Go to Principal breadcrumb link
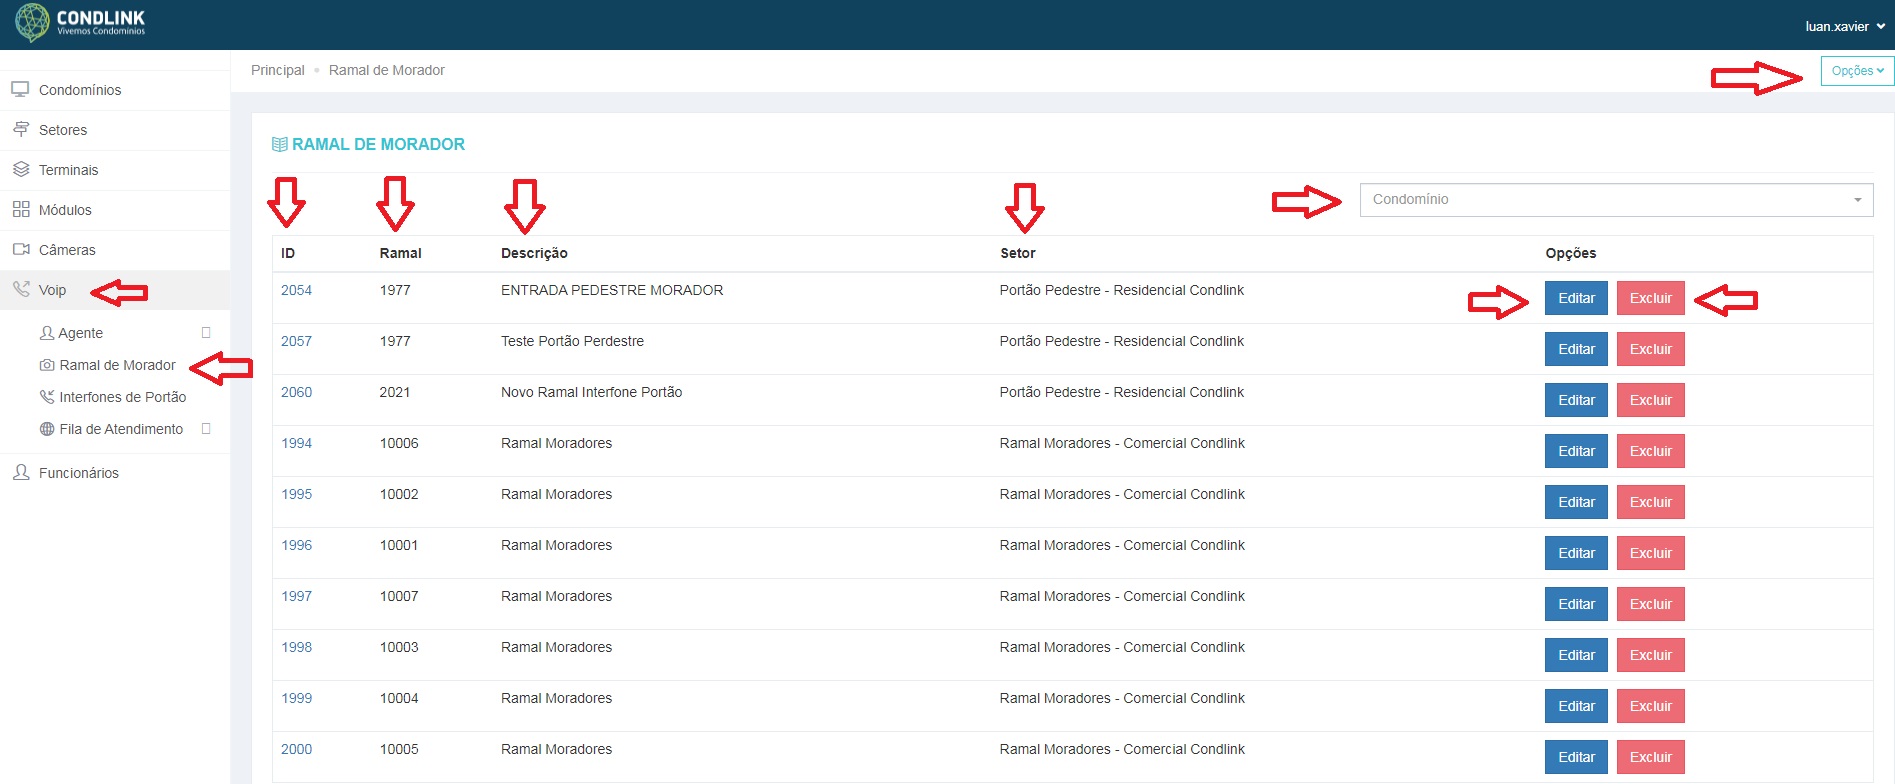1895x784 pixels. pos(278,70)
